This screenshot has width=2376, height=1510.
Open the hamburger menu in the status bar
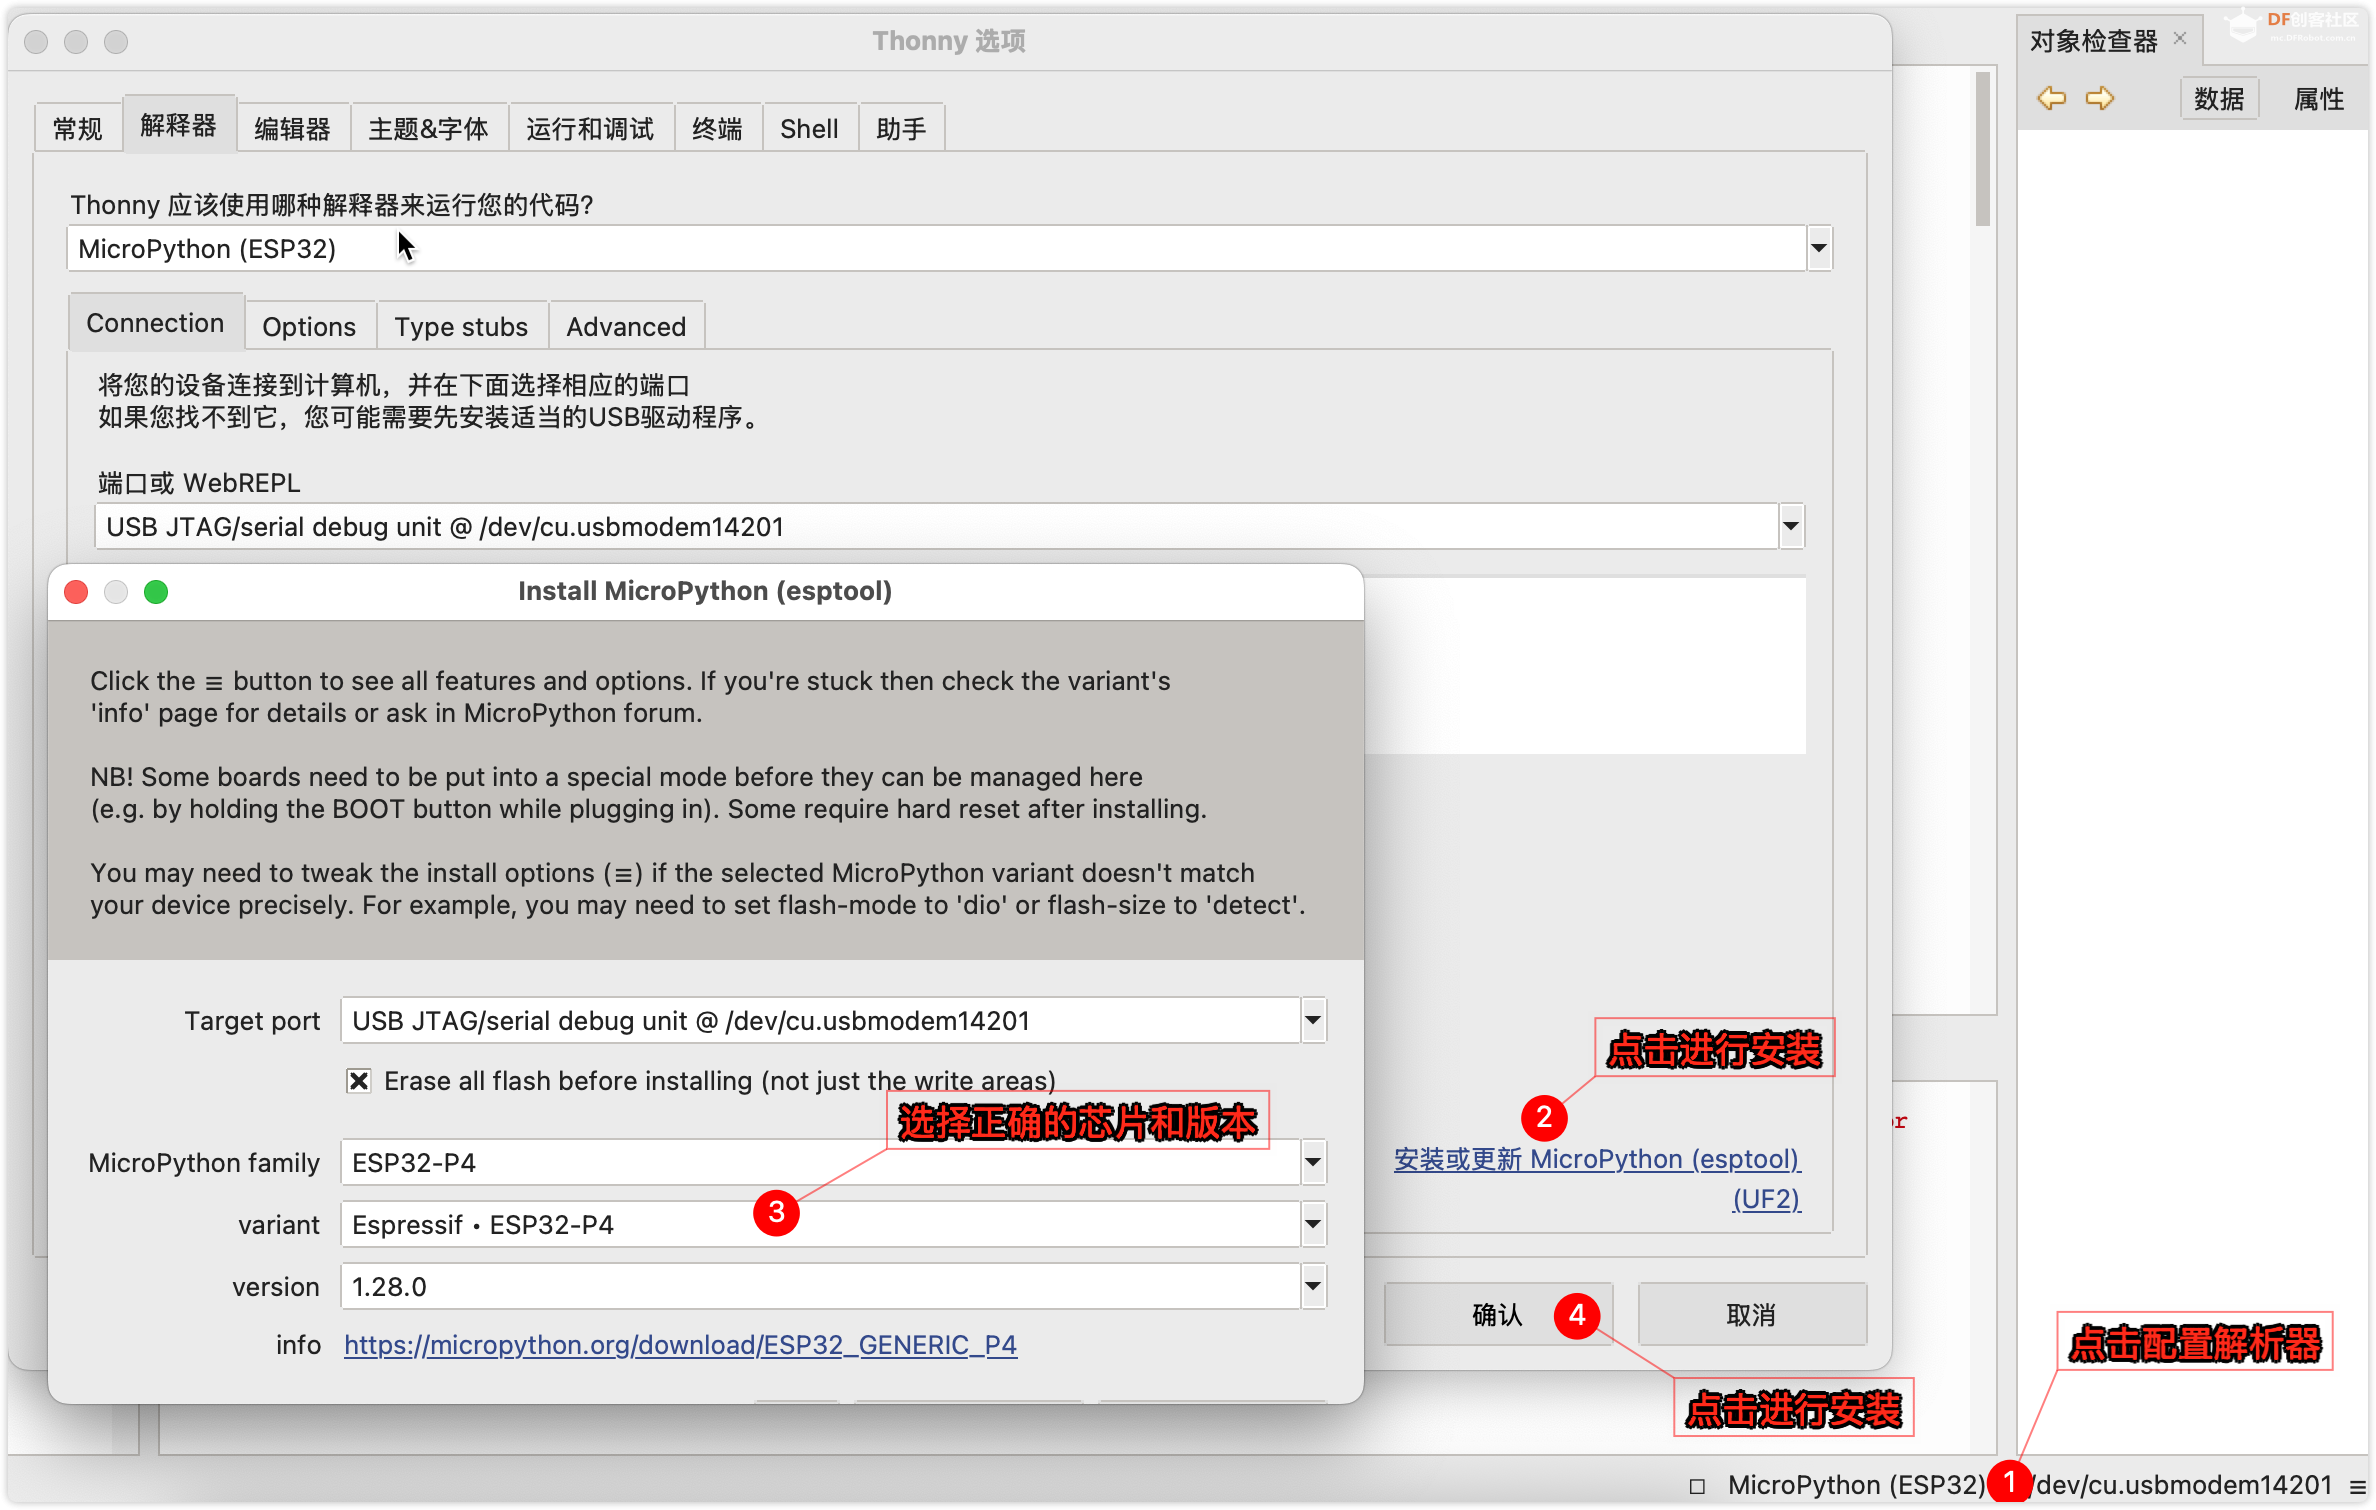click(2360, 1484)
